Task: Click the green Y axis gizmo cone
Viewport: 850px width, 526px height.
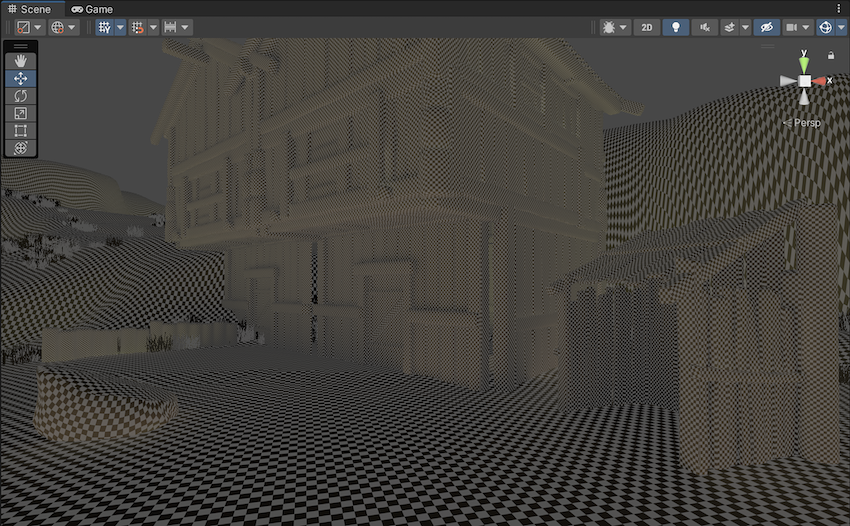Action: [x=805, y=62]
